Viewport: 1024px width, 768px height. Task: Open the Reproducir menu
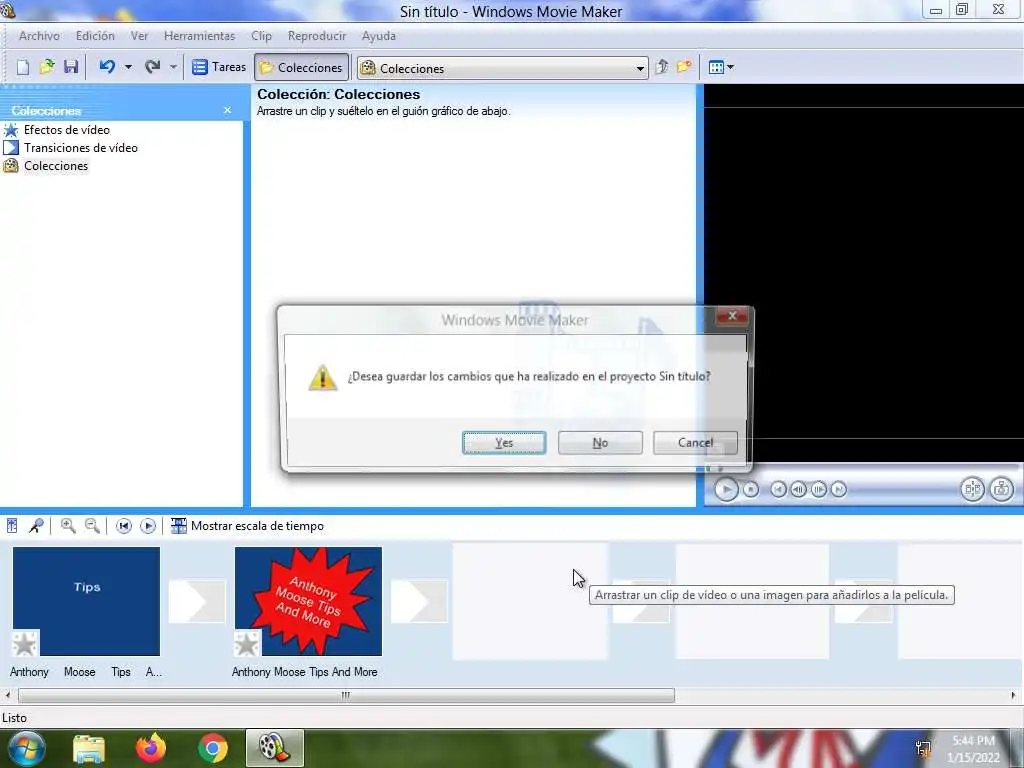click(317, 36)
